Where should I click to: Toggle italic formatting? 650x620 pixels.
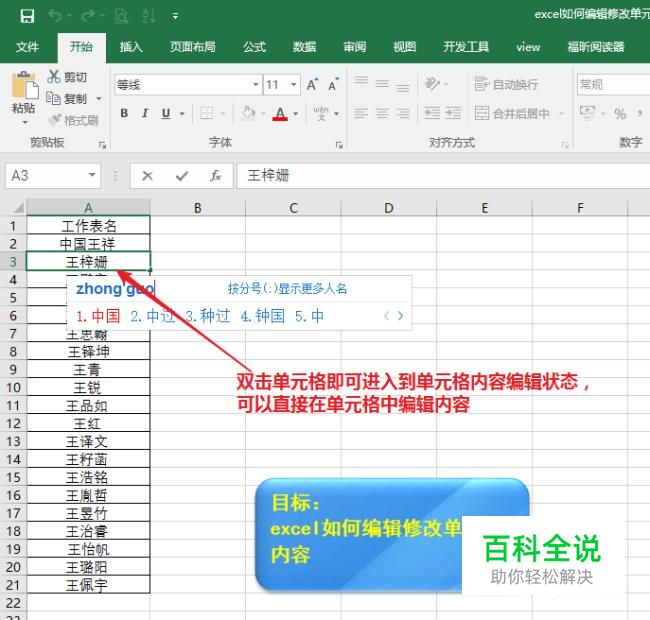145,113
